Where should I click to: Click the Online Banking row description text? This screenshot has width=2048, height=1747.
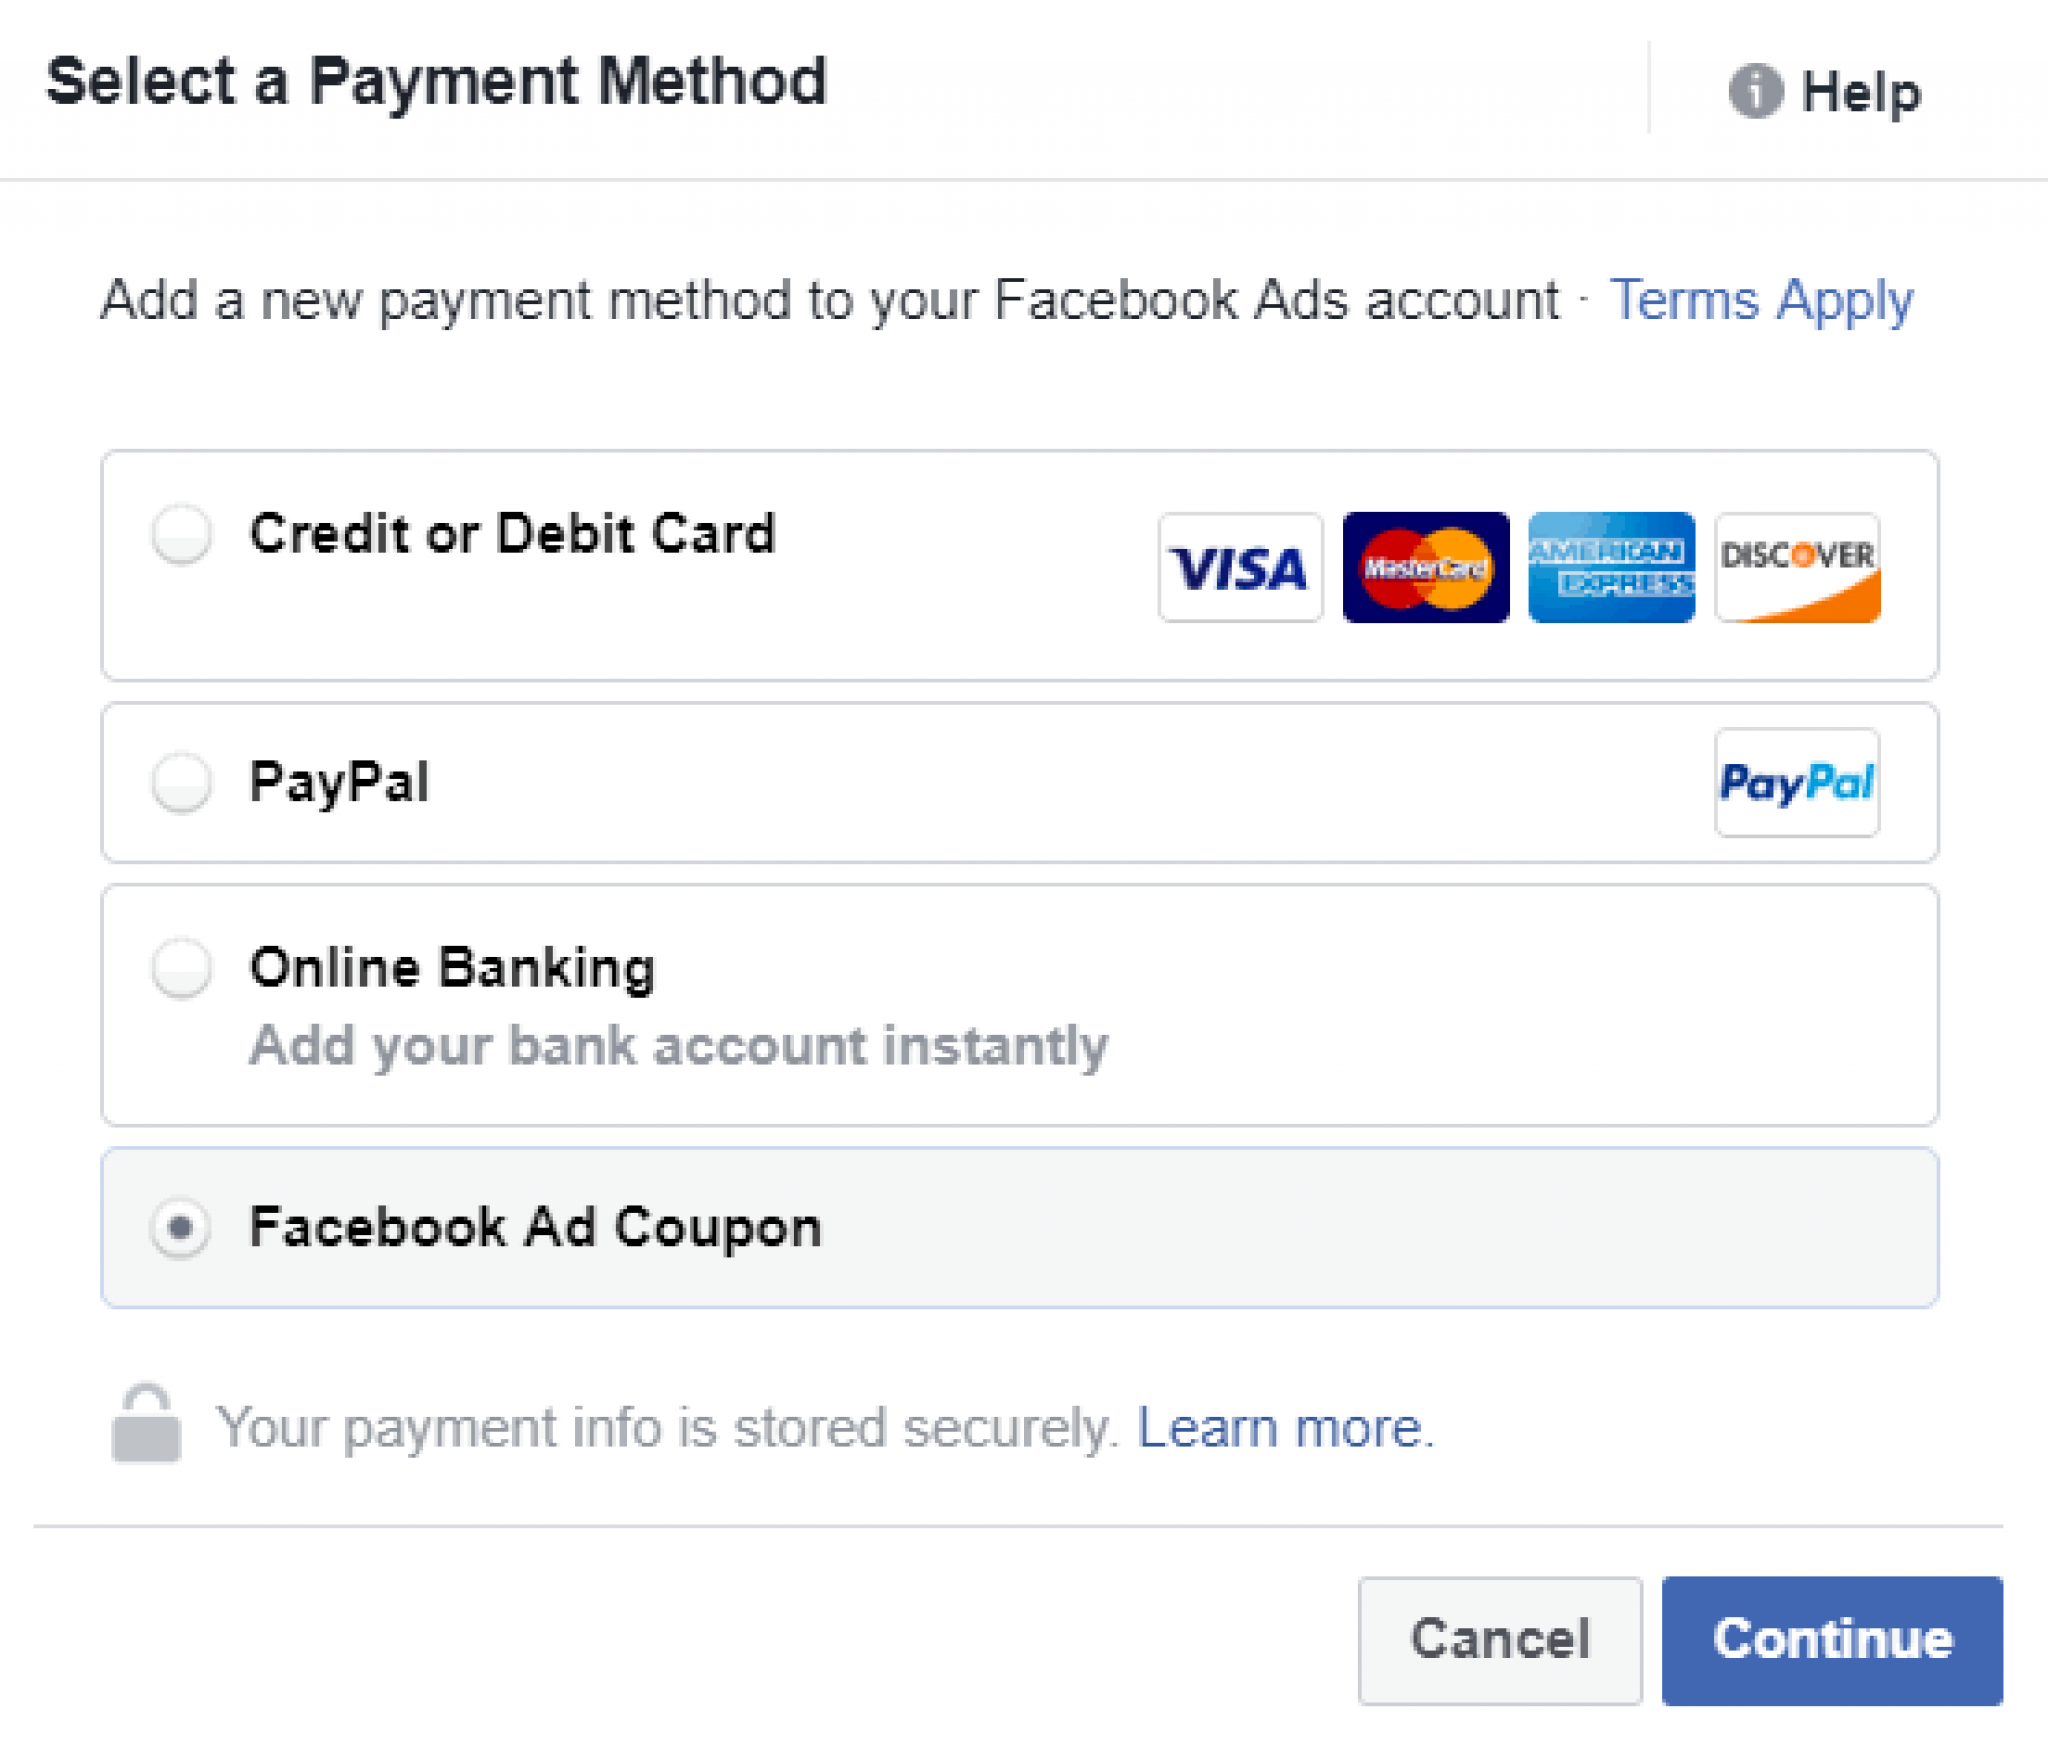point(677,1046)
